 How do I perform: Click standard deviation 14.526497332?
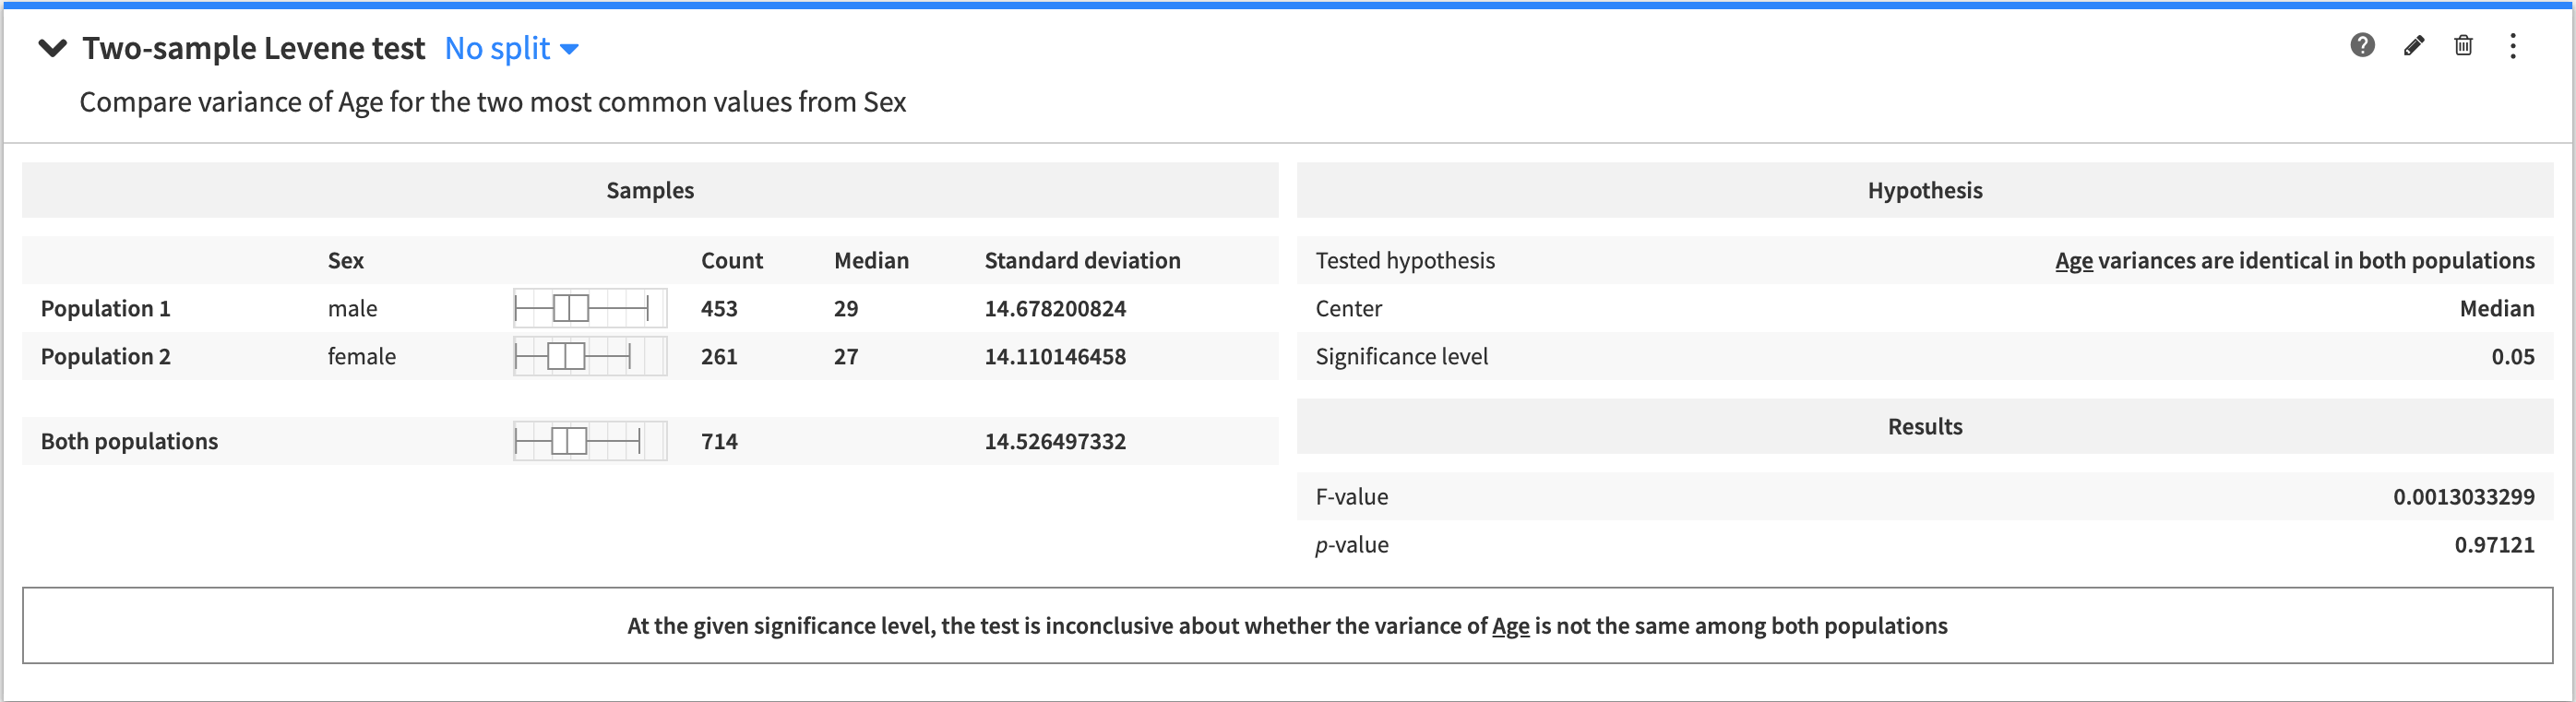click(1055, 441)
